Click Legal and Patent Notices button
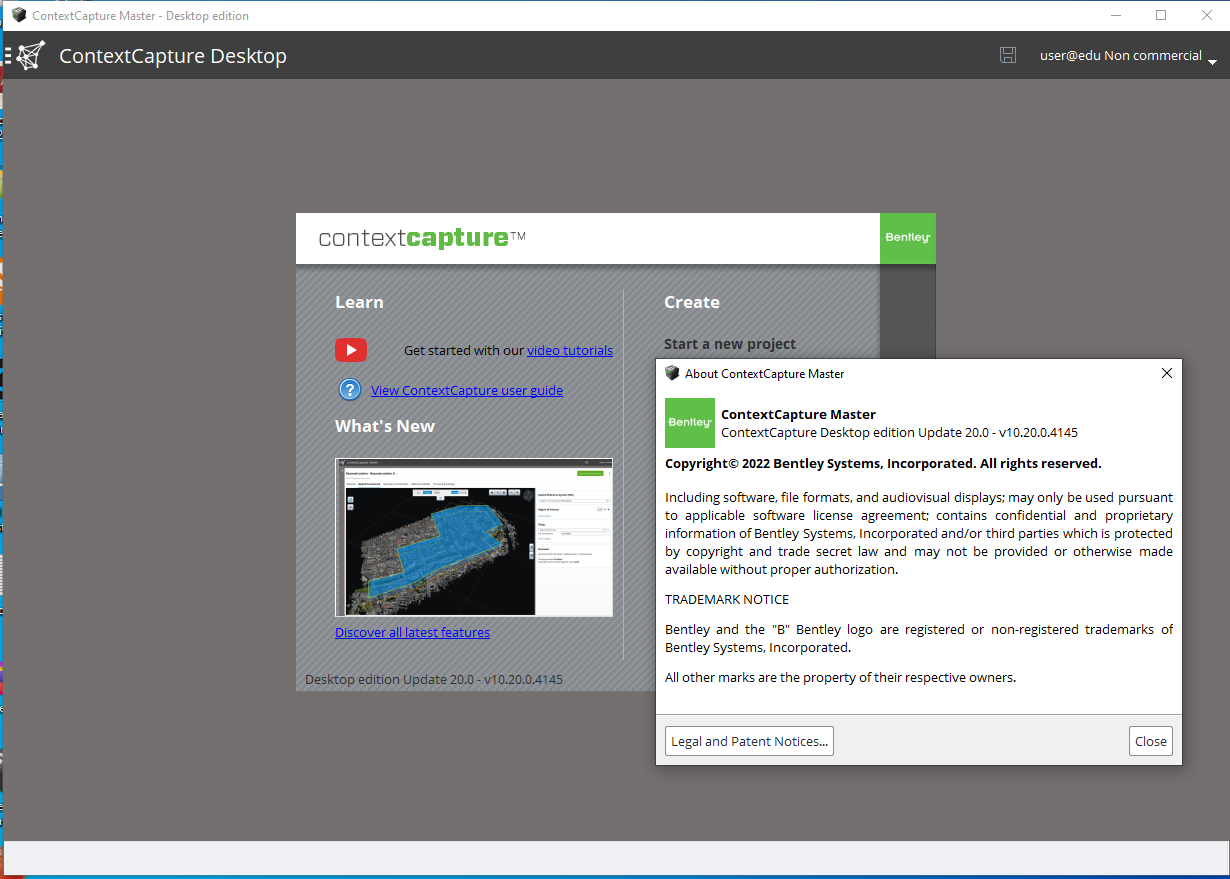The height and width of the screenshot is (879, 1230). (749, 741)
